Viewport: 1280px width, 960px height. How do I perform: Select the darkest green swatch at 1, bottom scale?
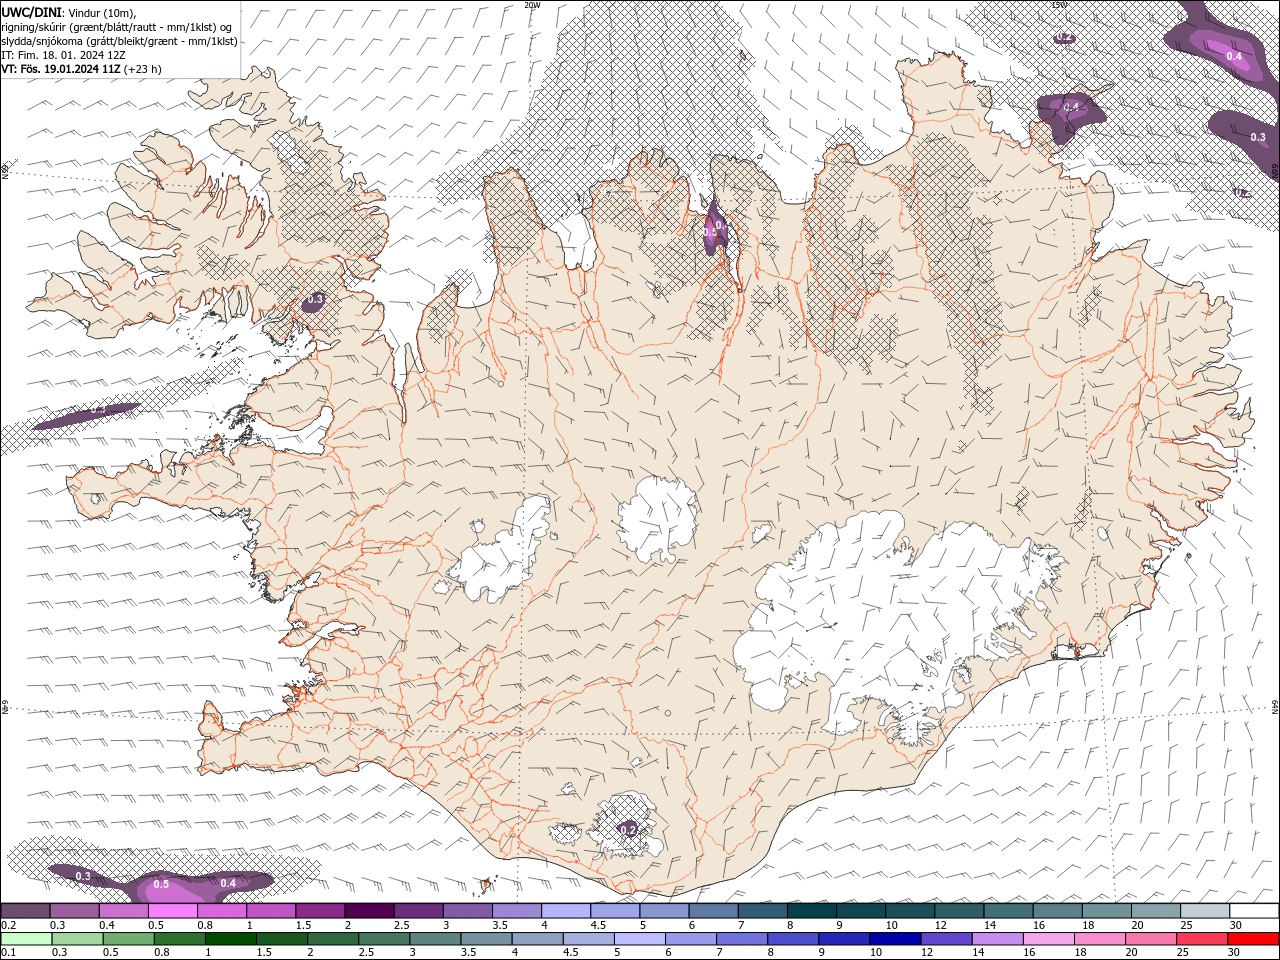click(230, 939)
